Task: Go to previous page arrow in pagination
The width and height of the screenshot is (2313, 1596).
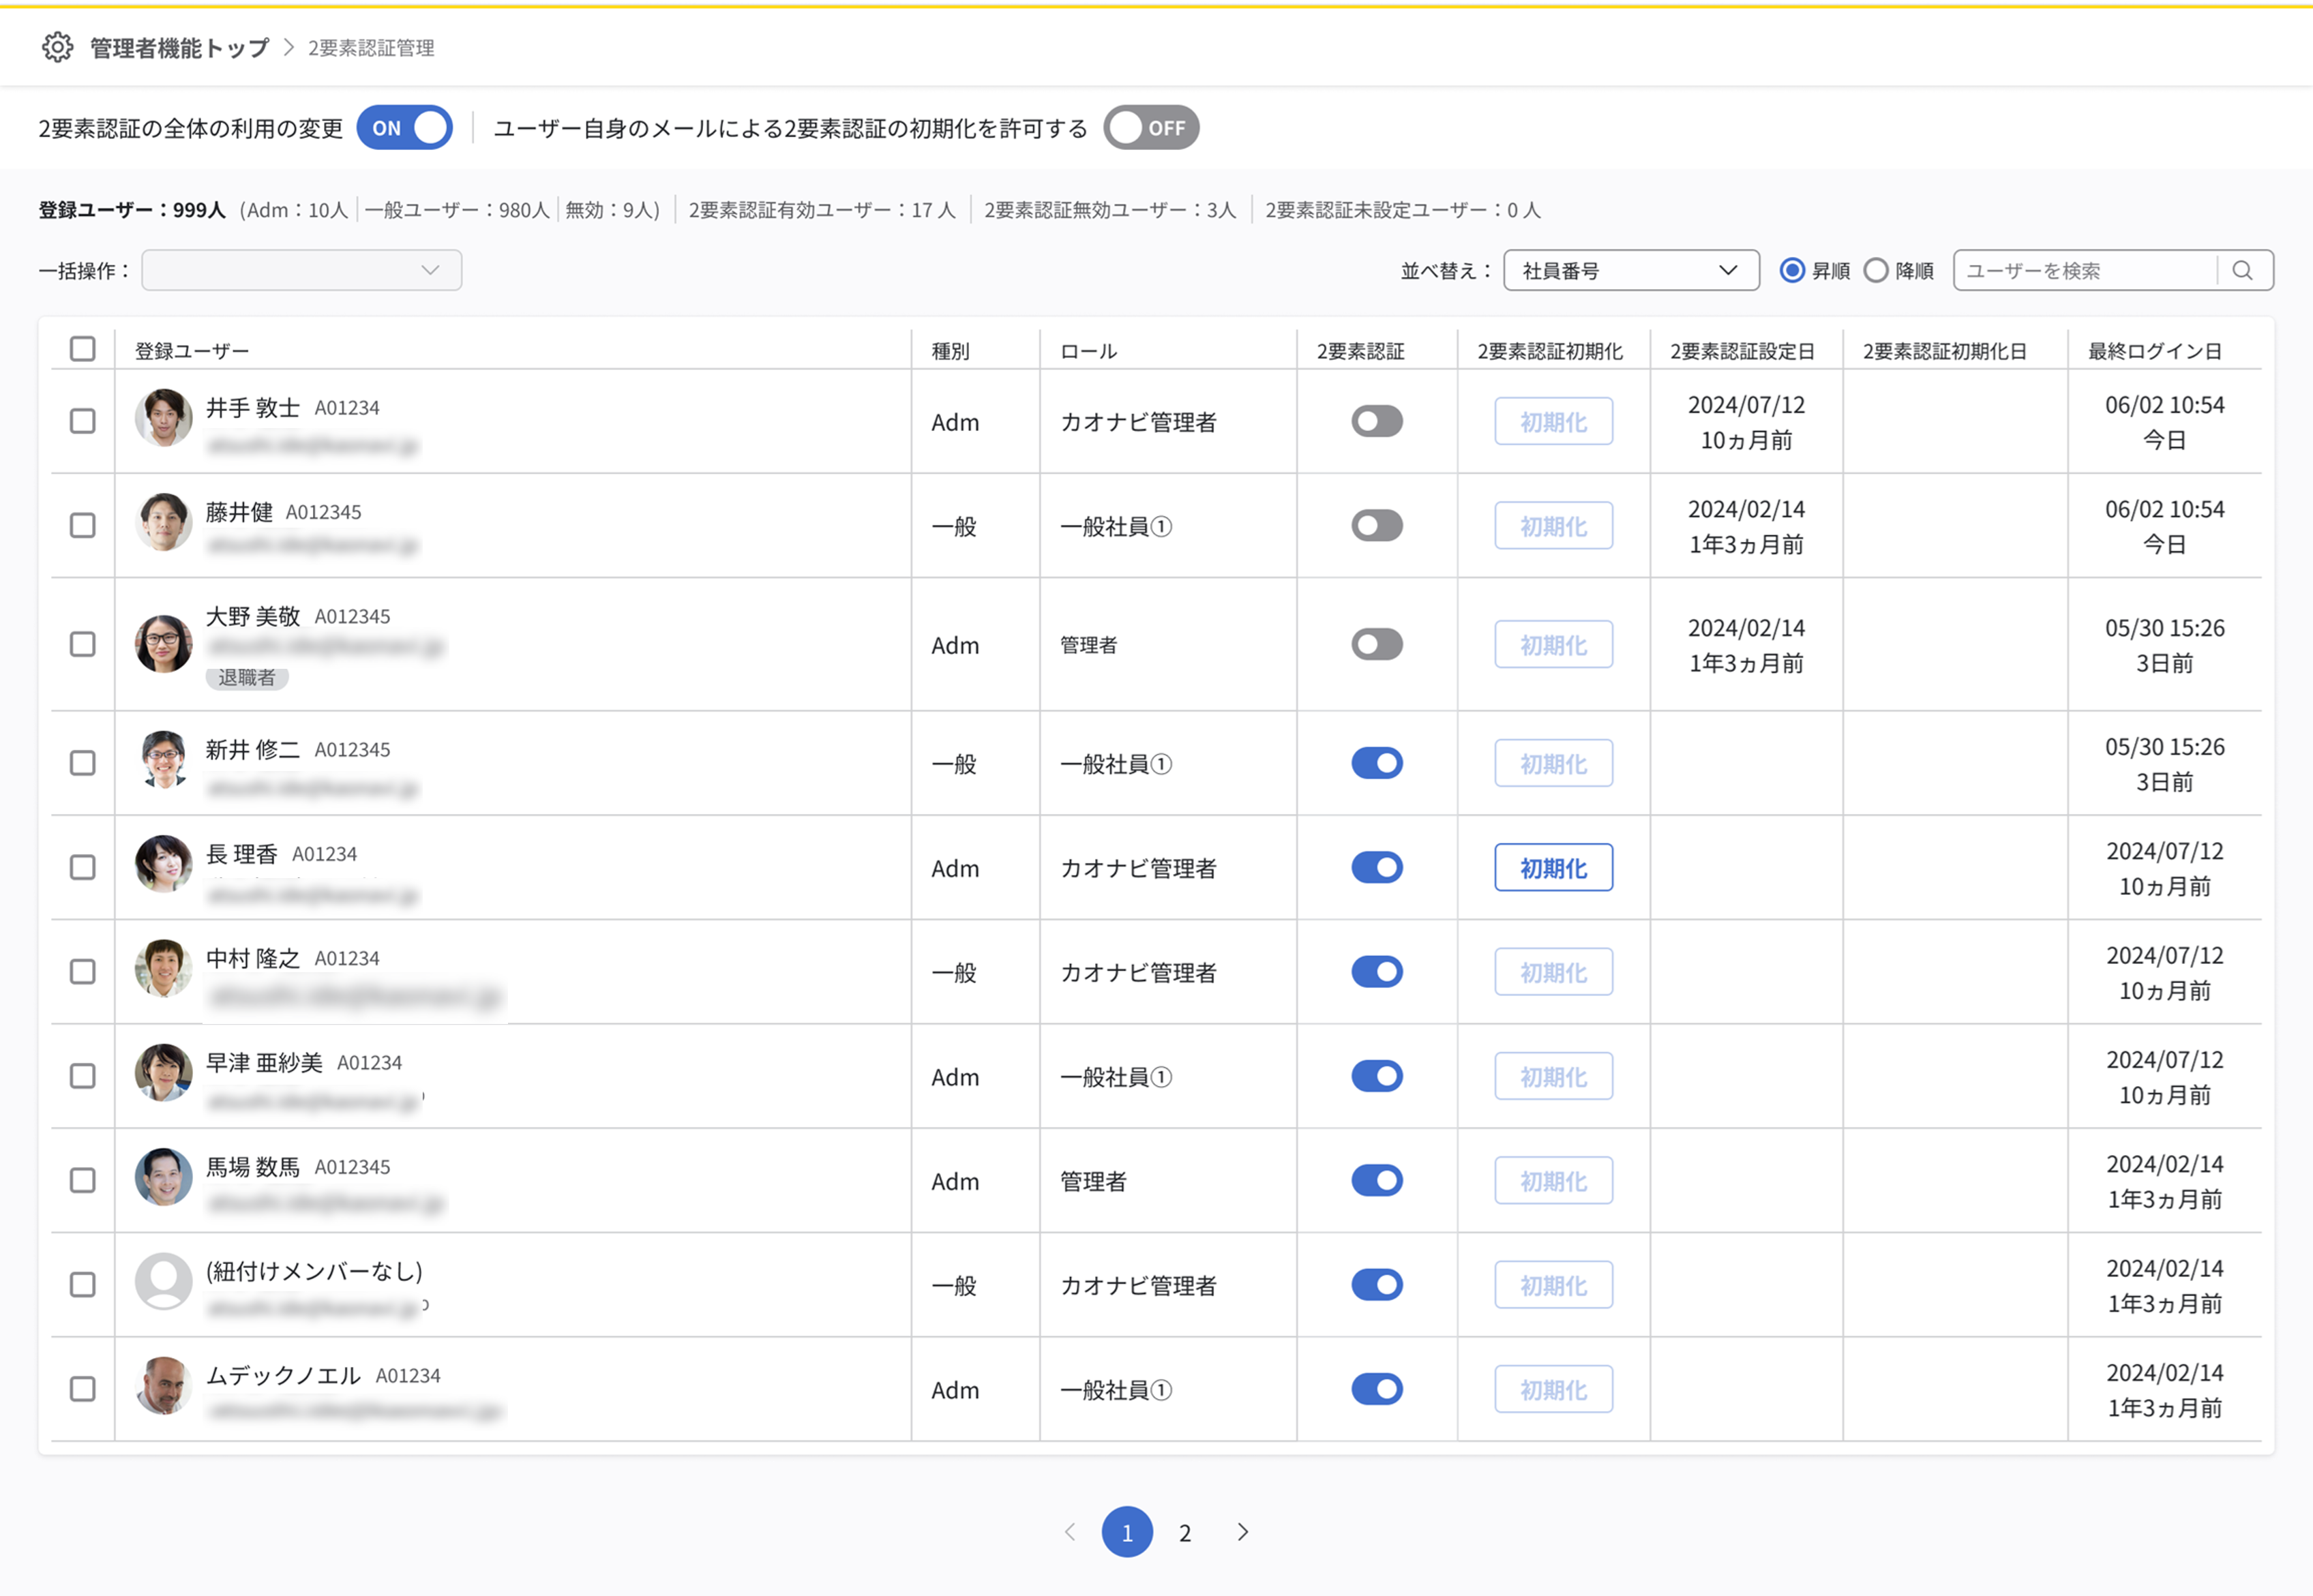Action: (x=1069, y=1532)
